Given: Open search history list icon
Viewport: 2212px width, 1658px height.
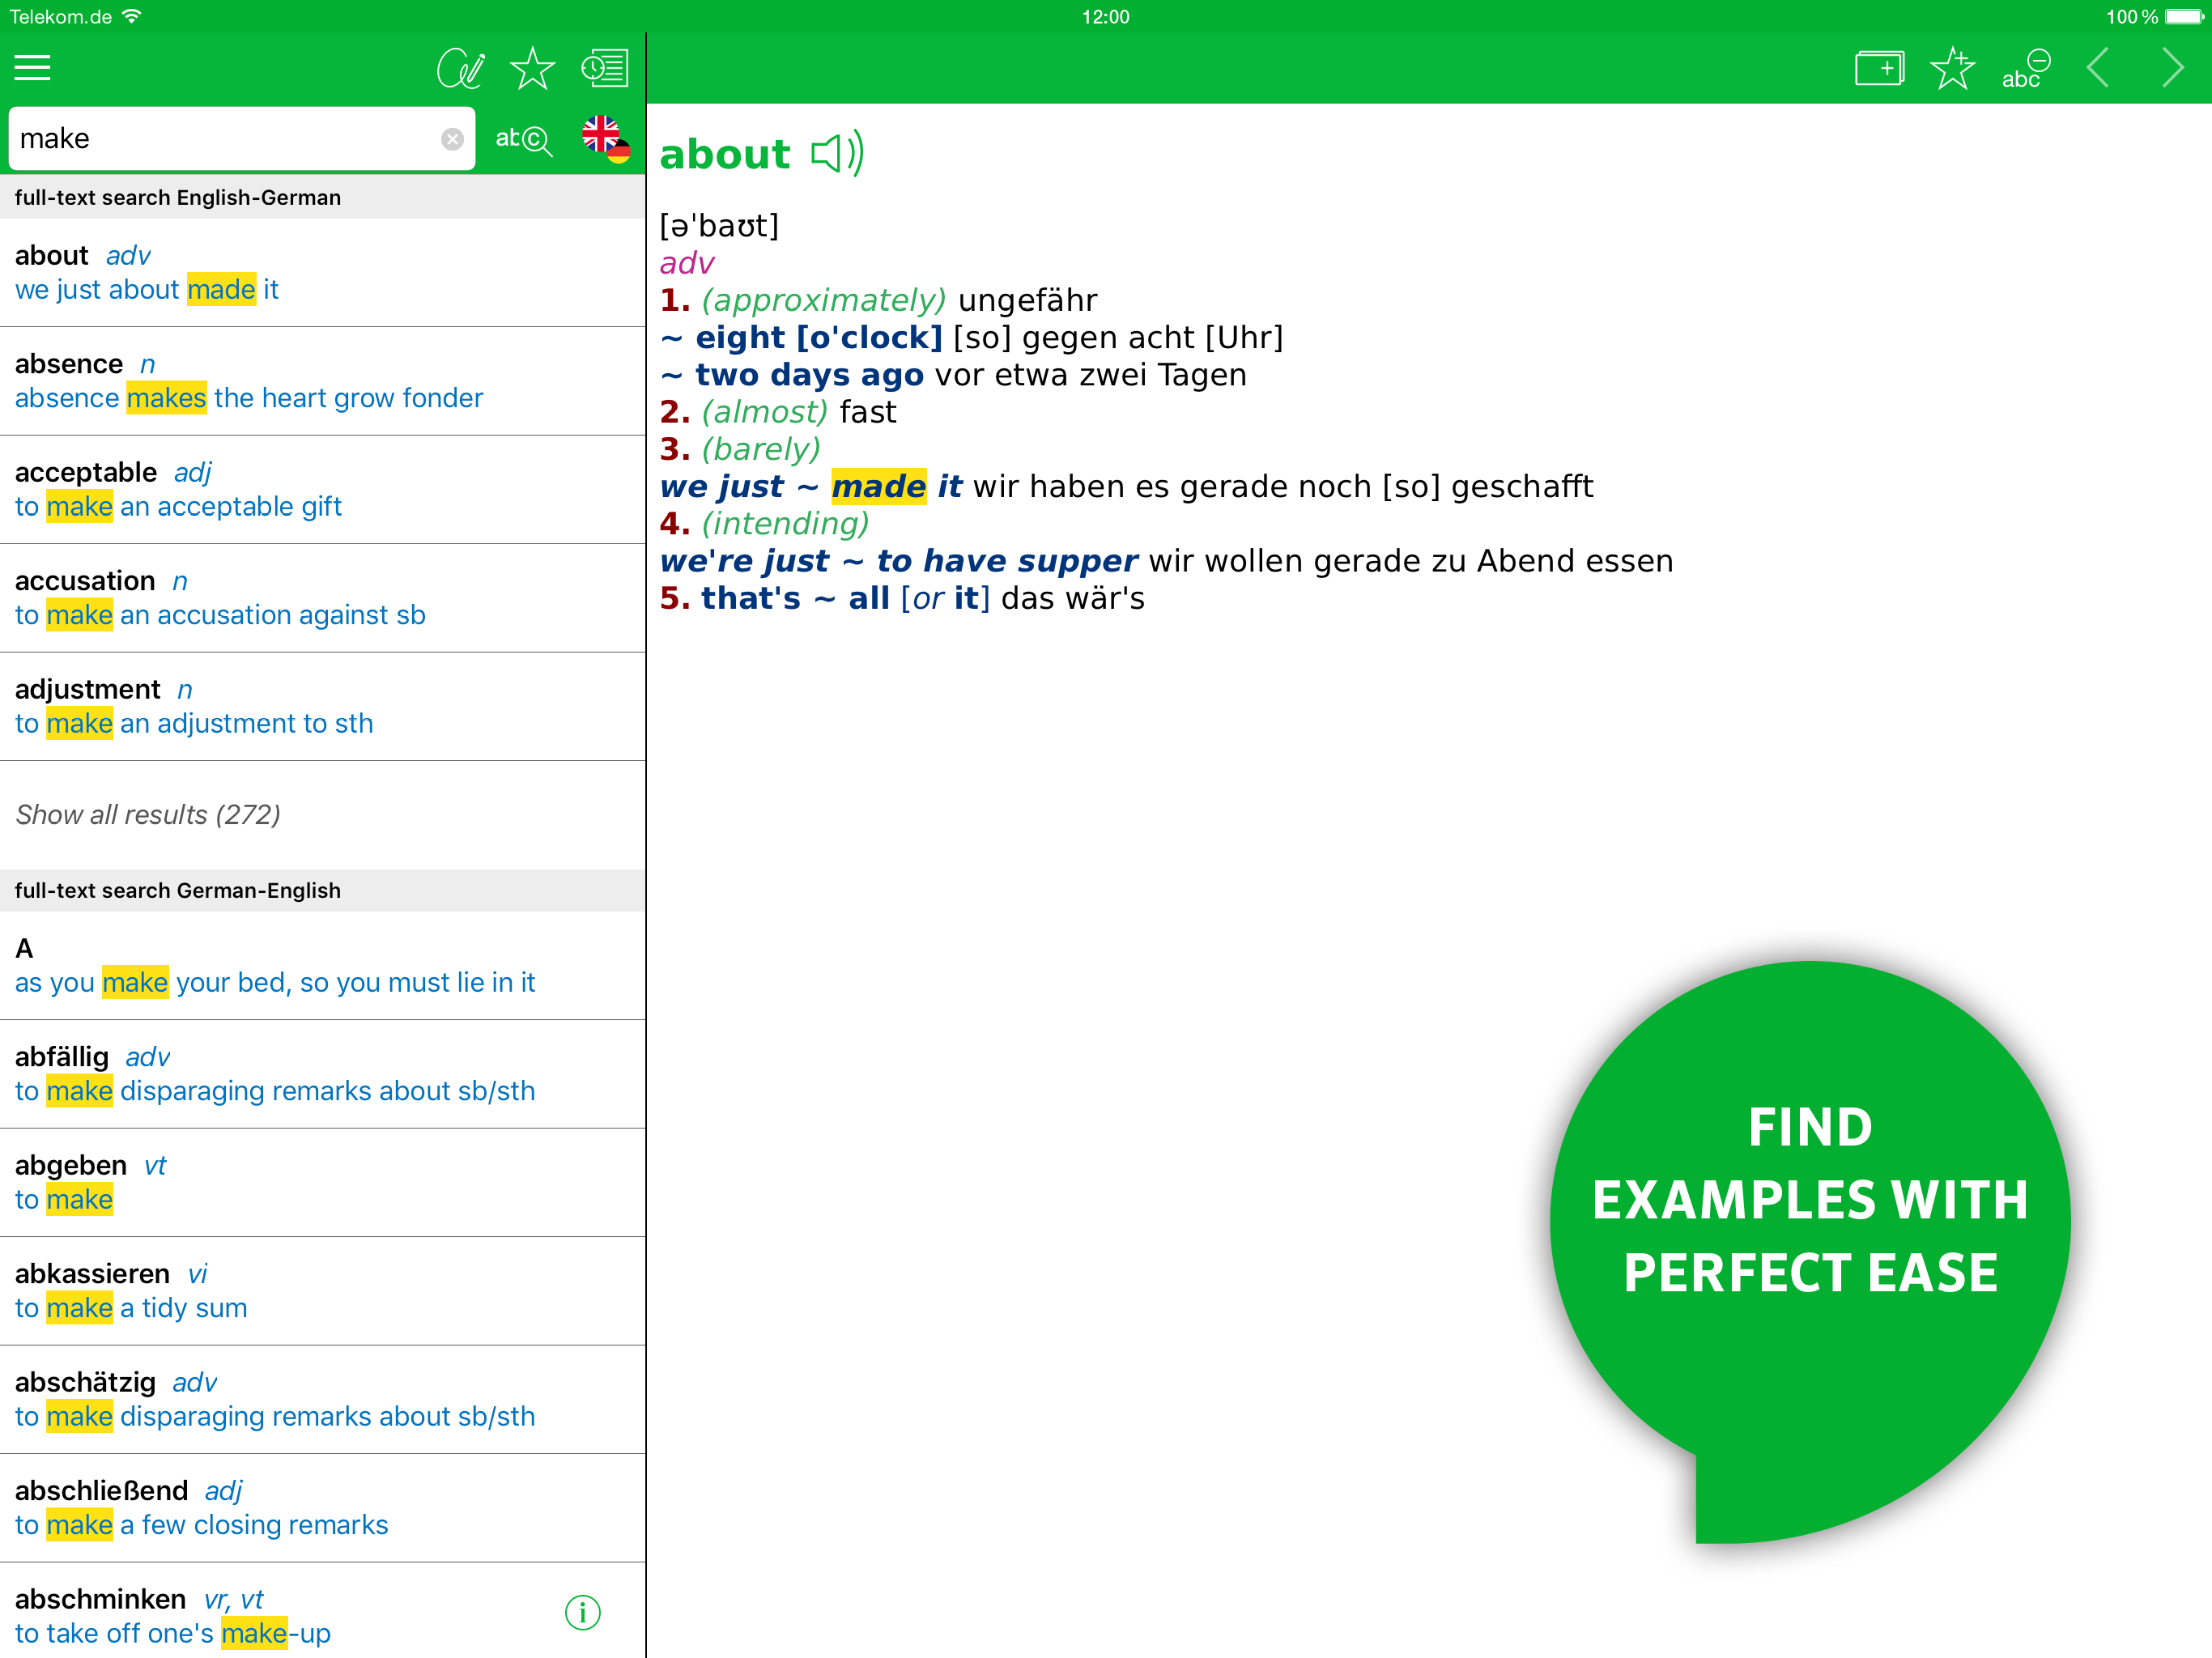Looking at the screenshot, I should [x=605, y=68].
